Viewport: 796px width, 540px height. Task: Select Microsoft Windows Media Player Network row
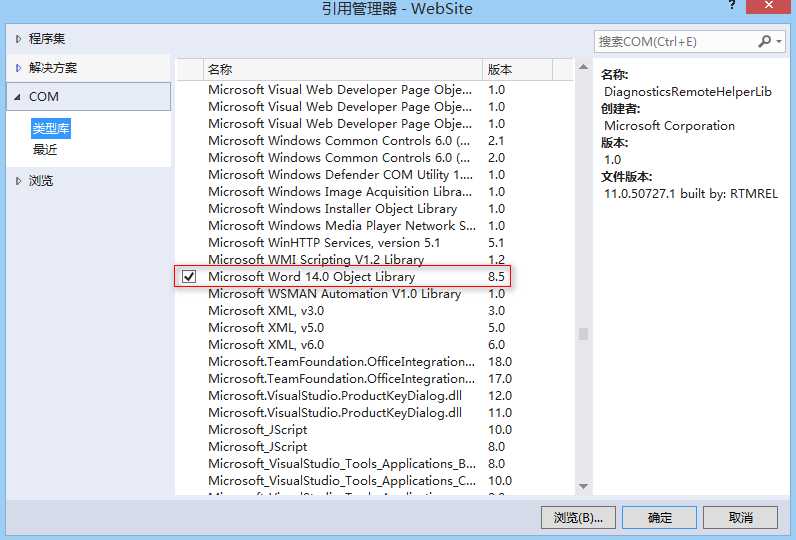(375, 226)
